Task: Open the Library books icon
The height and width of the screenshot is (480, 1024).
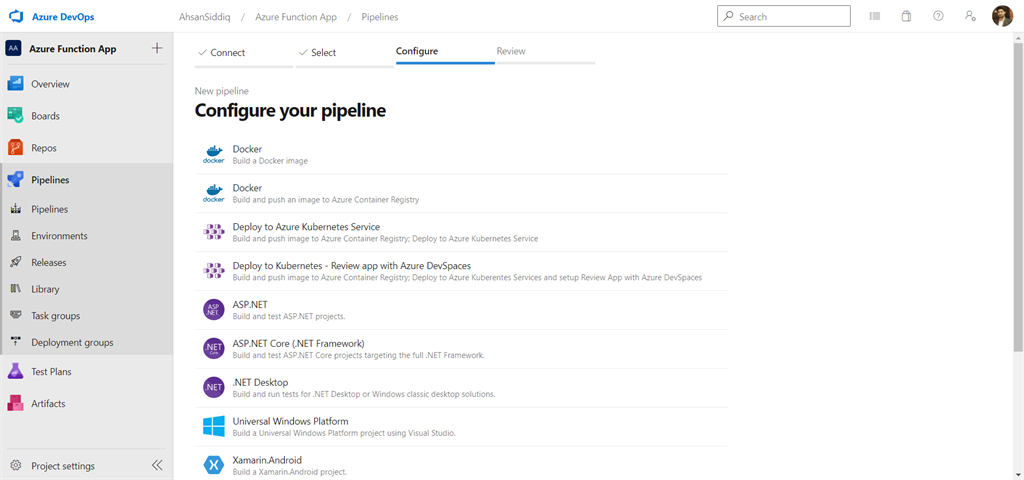Action: tap(16, 289)
